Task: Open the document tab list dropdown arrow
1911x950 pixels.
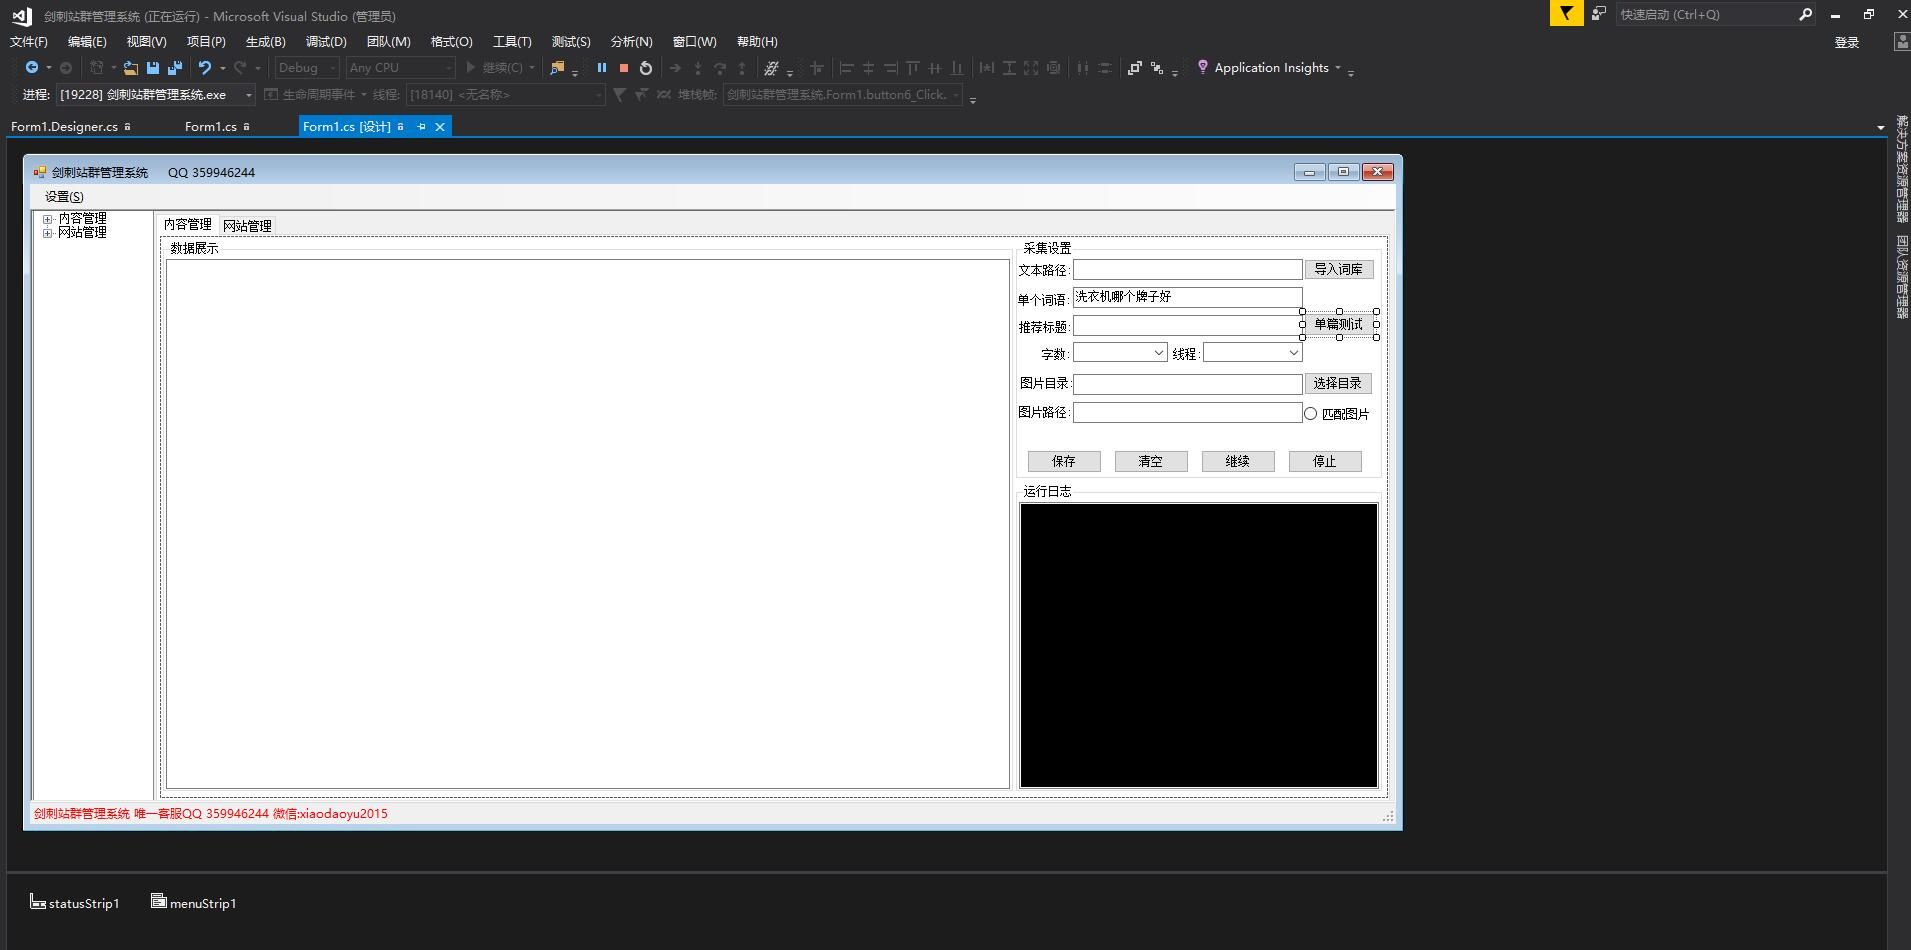Action: 1880,127
